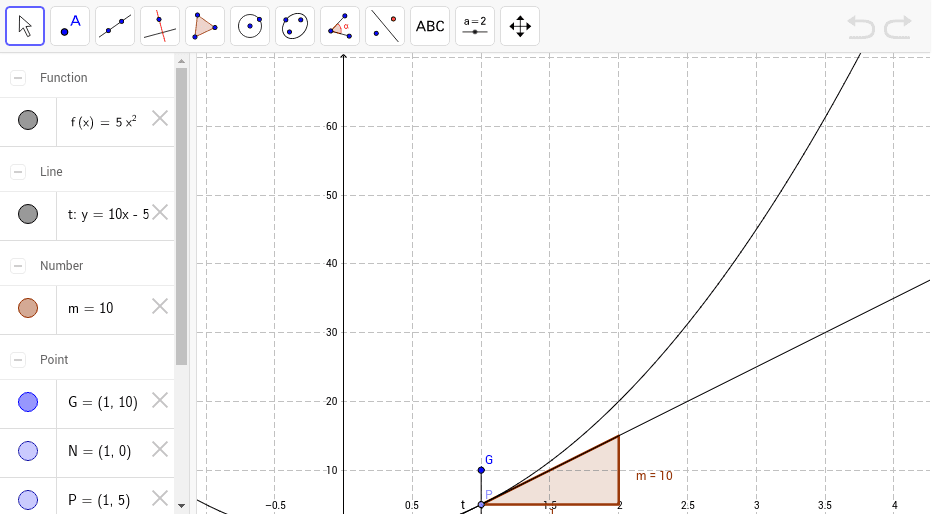Select the f(x) = 5x² entry
932x516 pixels.
pos(103,122)
